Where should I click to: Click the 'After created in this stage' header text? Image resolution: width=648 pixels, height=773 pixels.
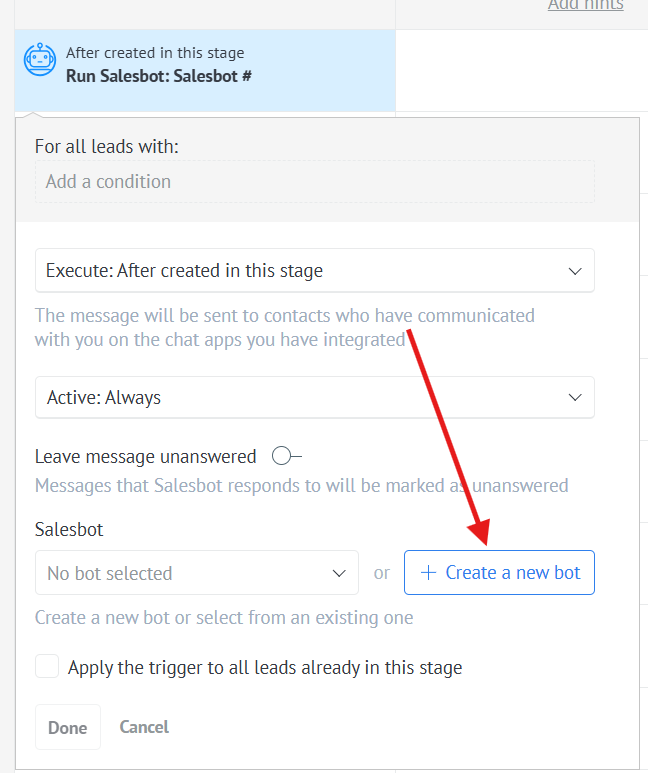tap(155, 53)
